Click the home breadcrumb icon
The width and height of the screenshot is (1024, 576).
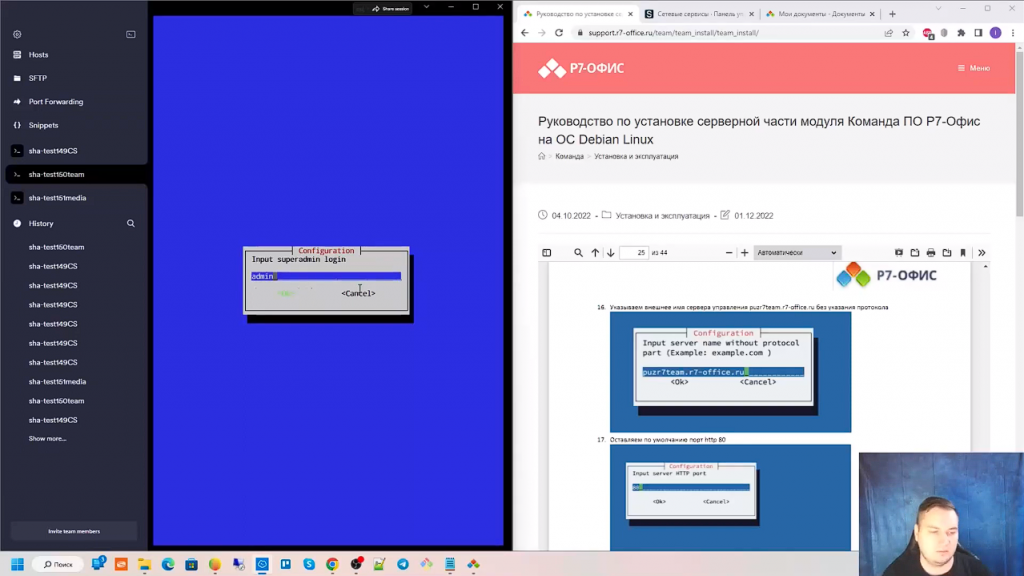[541, 156]
